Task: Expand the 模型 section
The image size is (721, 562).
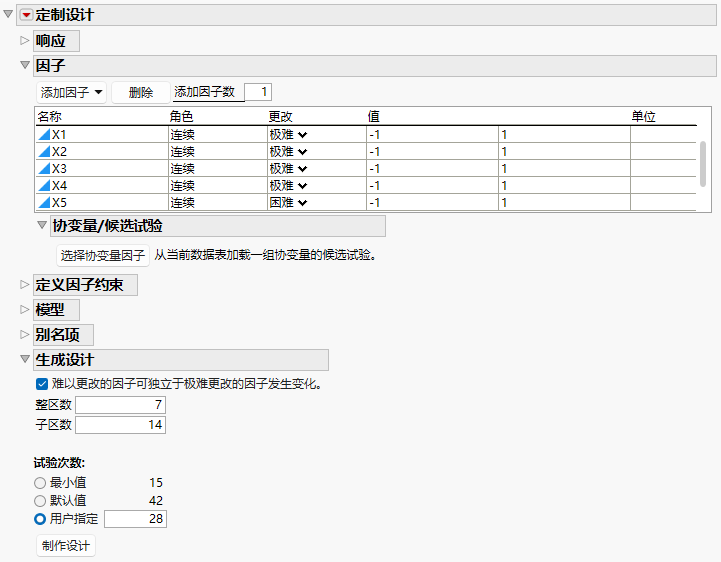Action: (x=24, y=310)
